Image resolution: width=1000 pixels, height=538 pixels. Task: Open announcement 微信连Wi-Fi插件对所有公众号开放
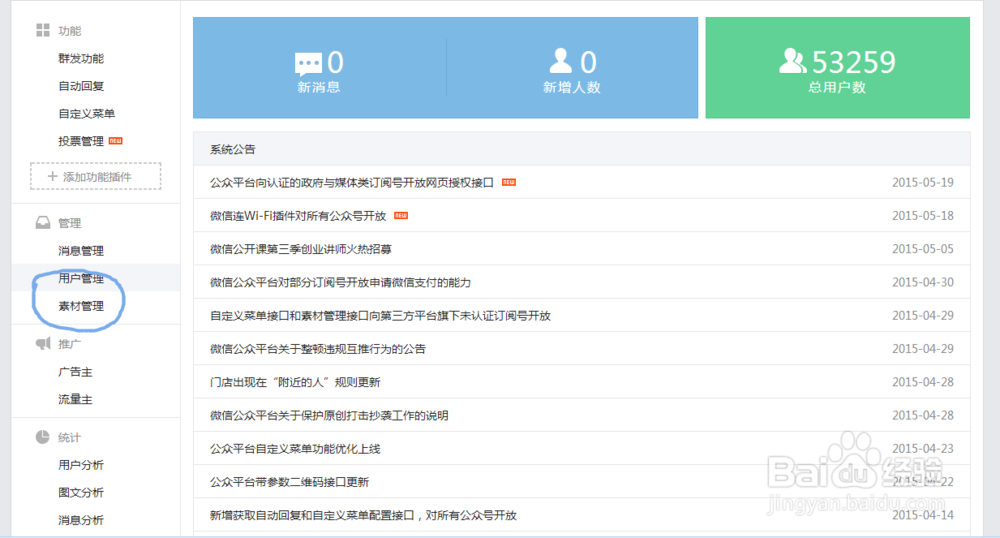click(x=298, y=216)
